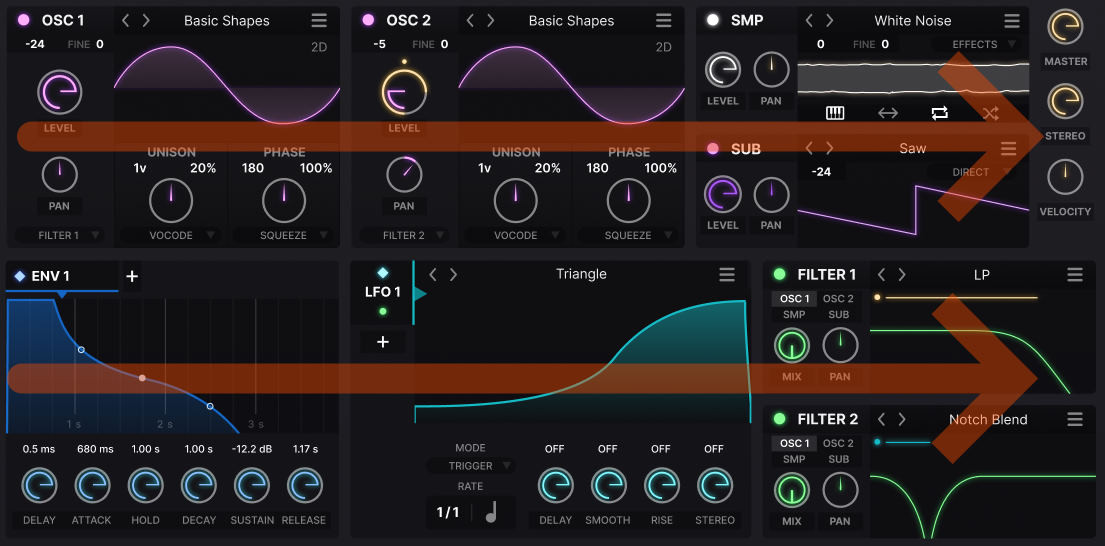
Task: Disable the FILTER 2 power toggle
Action: tap(780, 420)
